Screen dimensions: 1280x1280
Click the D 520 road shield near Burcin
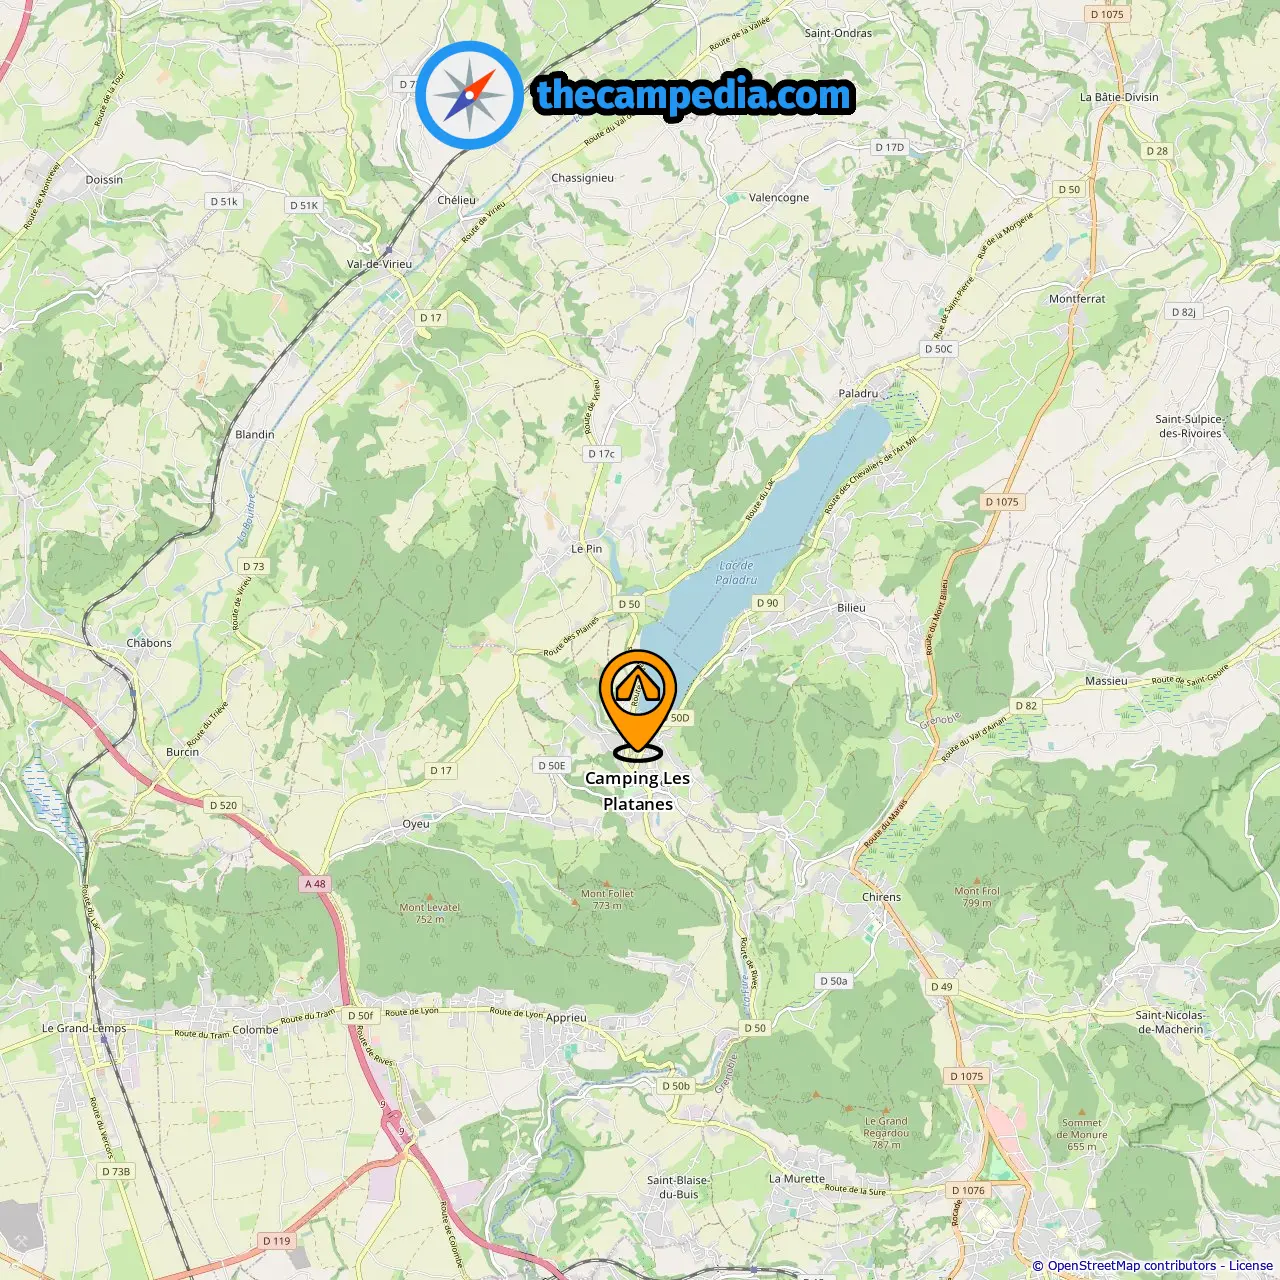point(223,805)
